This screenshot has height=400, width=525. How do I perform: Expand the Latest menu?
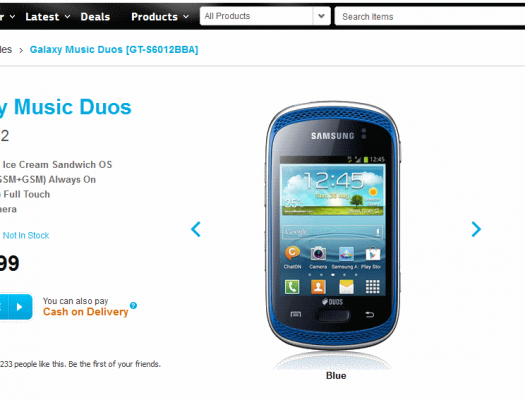[x=48, y=17]
